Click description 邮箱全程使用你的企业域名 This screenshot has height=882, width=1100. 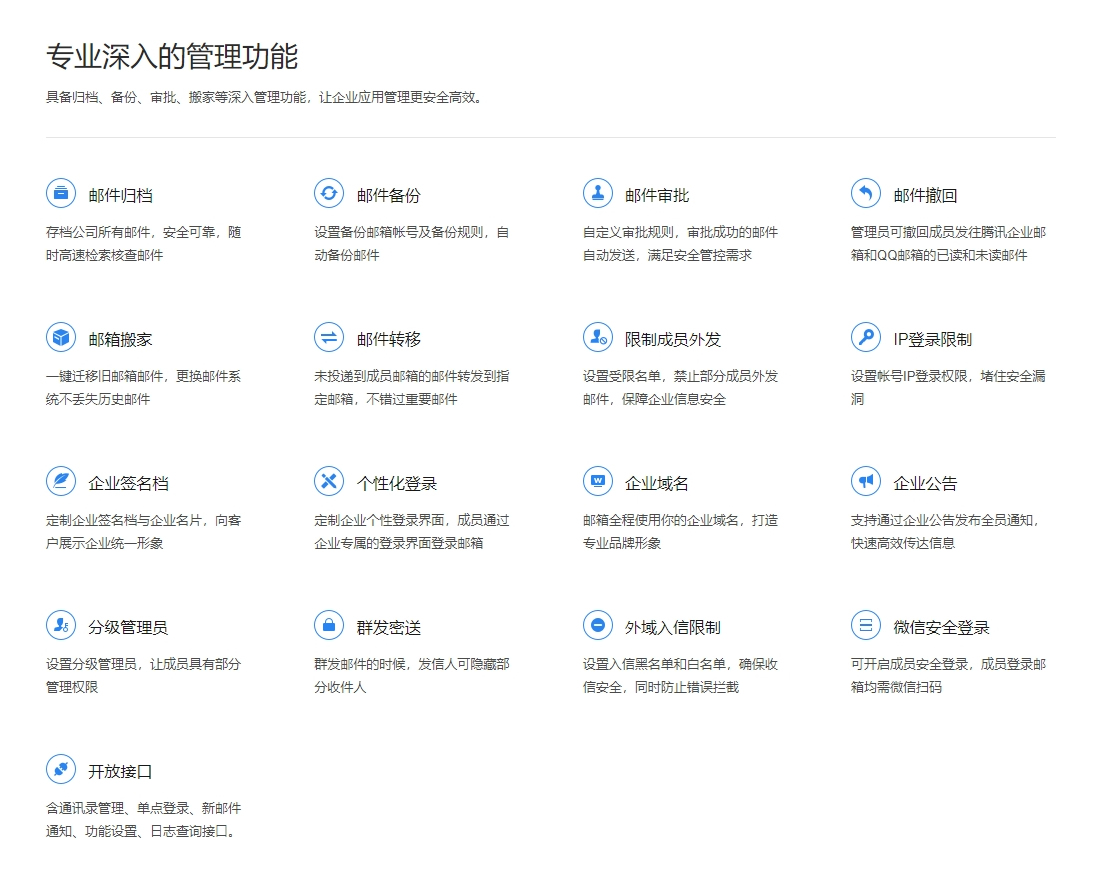[x=680, y=531]
